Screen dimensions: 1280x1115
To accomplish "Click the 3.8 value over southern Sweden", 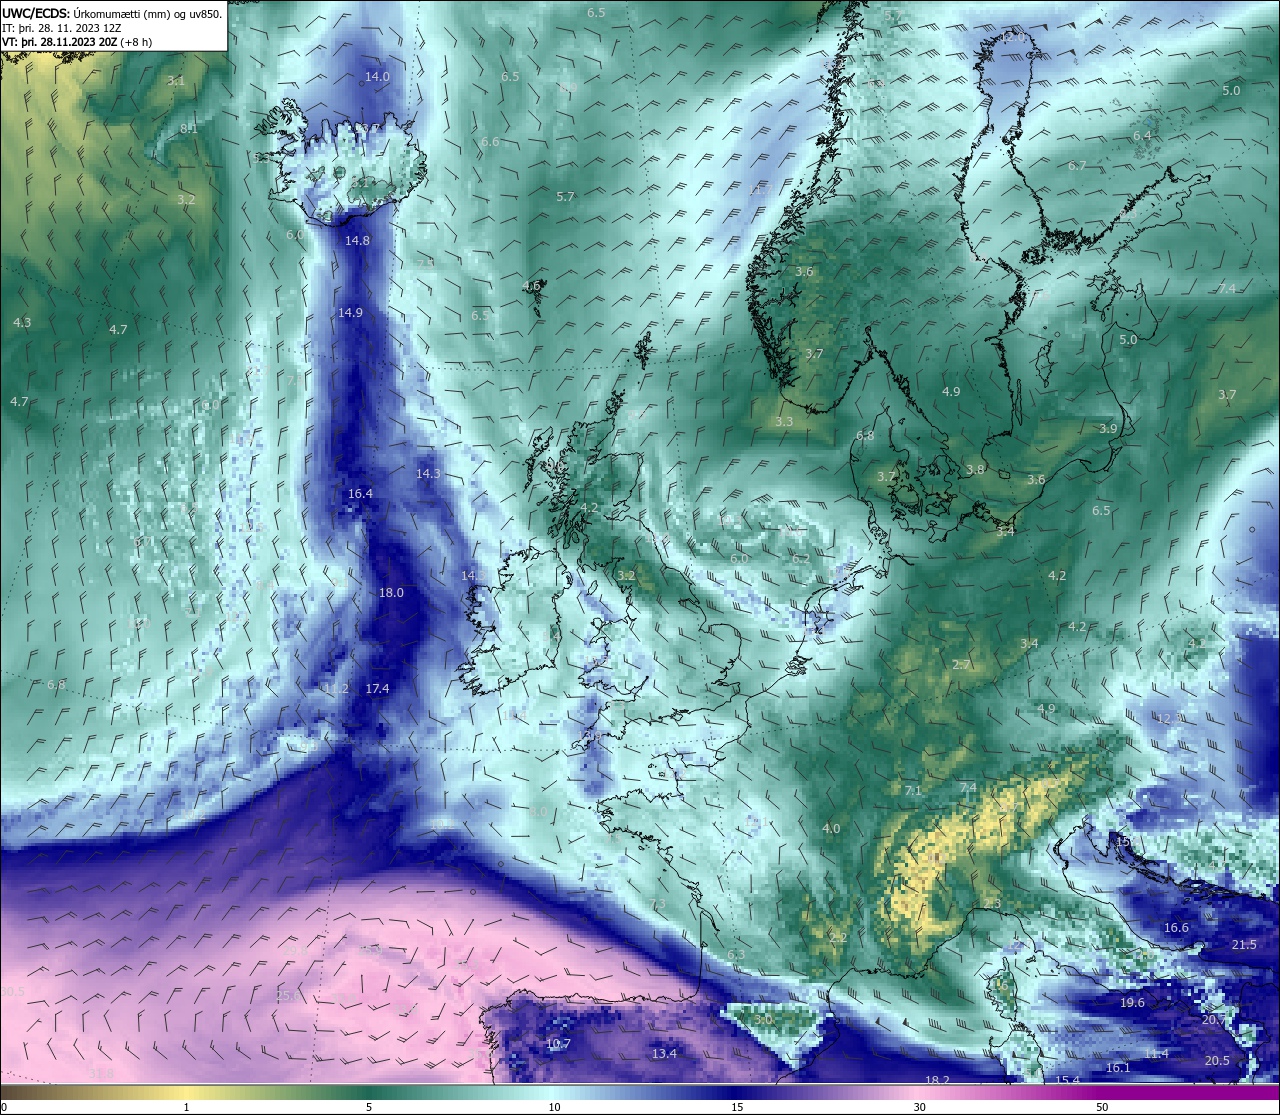I will pyautogui.click(x=976, y=470).
